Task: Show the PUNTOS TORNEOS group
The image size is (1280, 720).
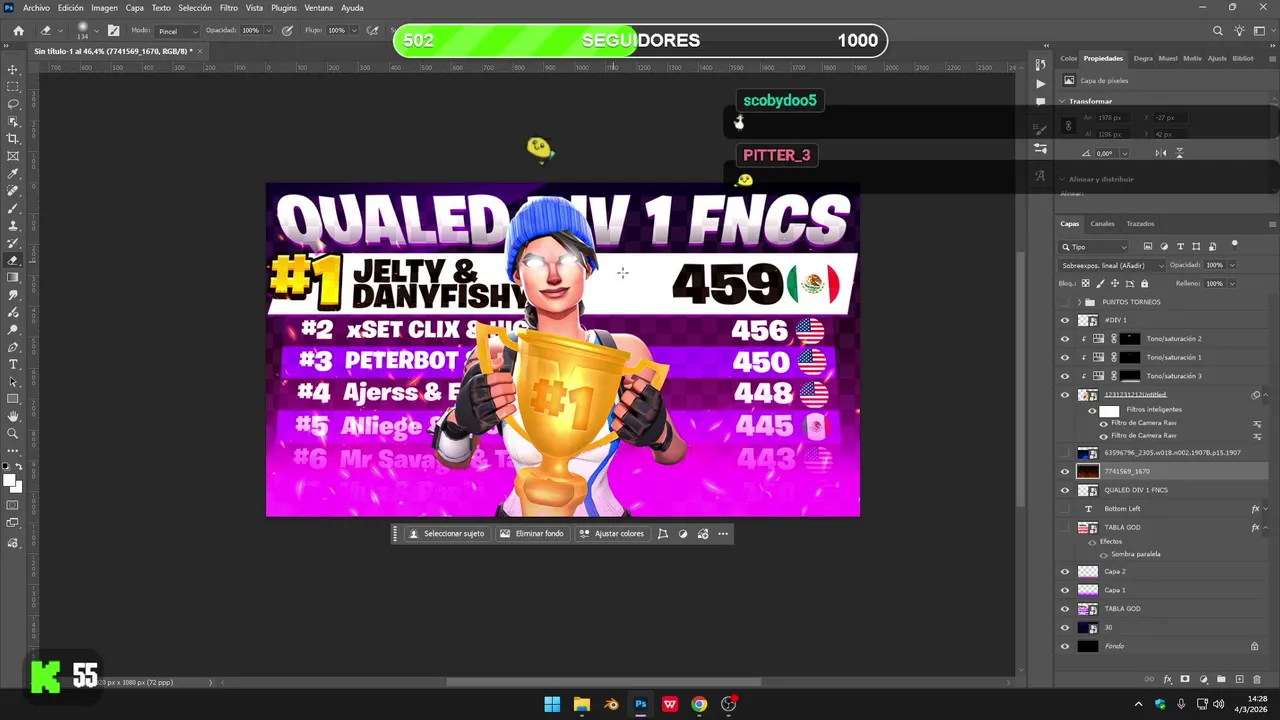Action: pyautogui.click(x=1064, y=302)
